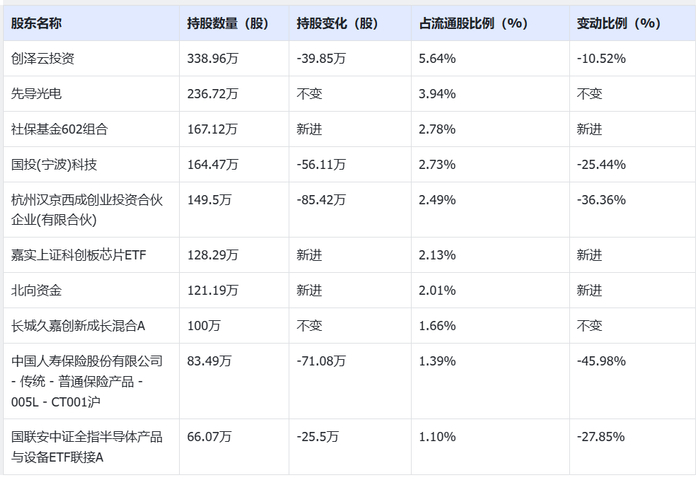Click the 持股变化（股） column header
Image resolution: width=700 pixels, height=480 pixels.
coord(339,22)
